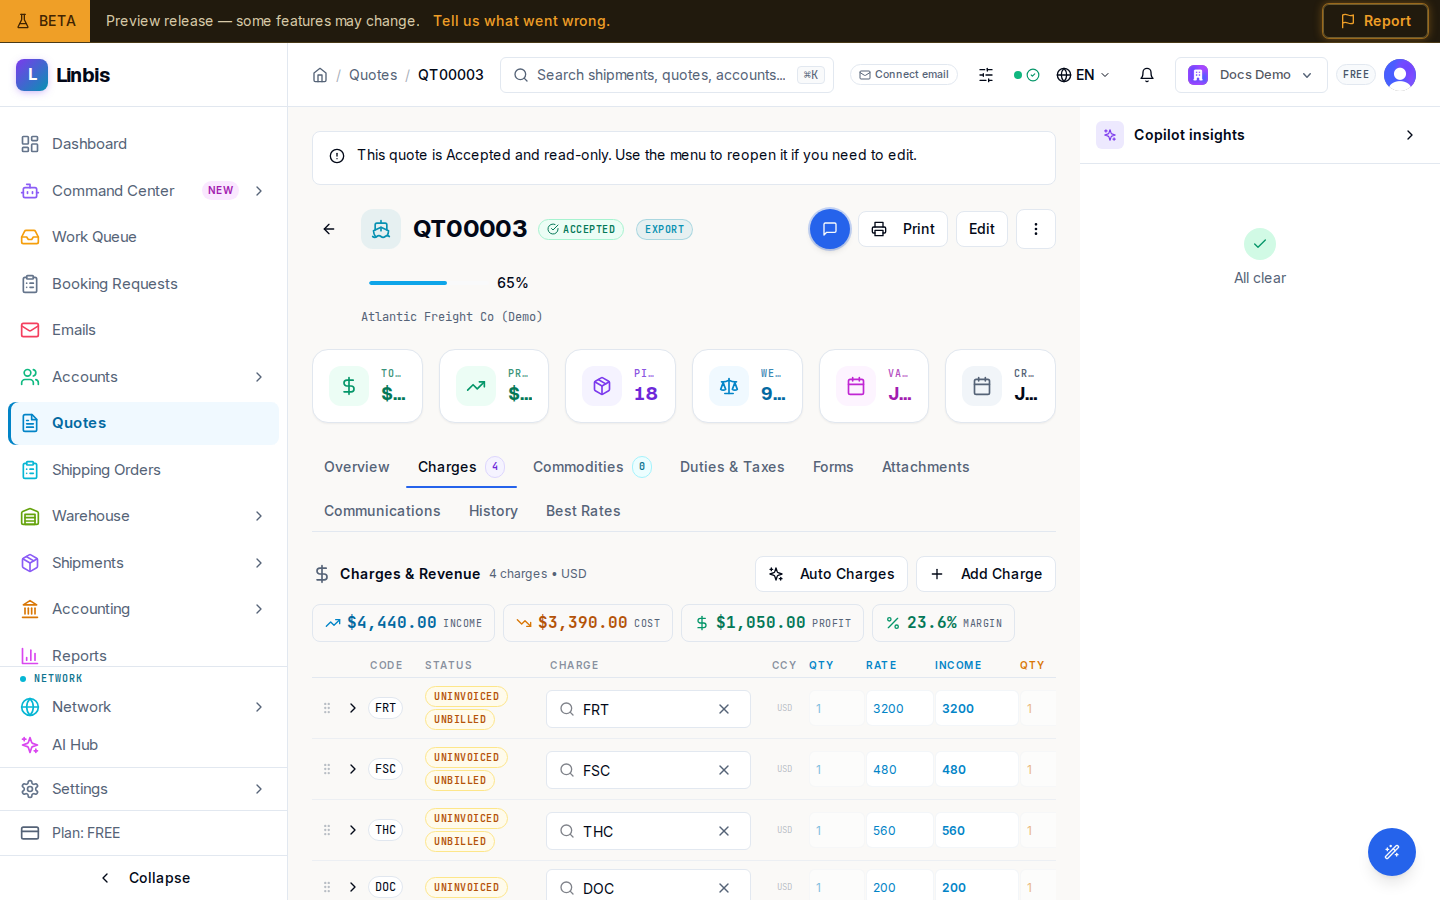The image size is (1440, 900).
Task: Open AI Hub in sidebar
Action: pyautogui.click(x=143, y=745)
